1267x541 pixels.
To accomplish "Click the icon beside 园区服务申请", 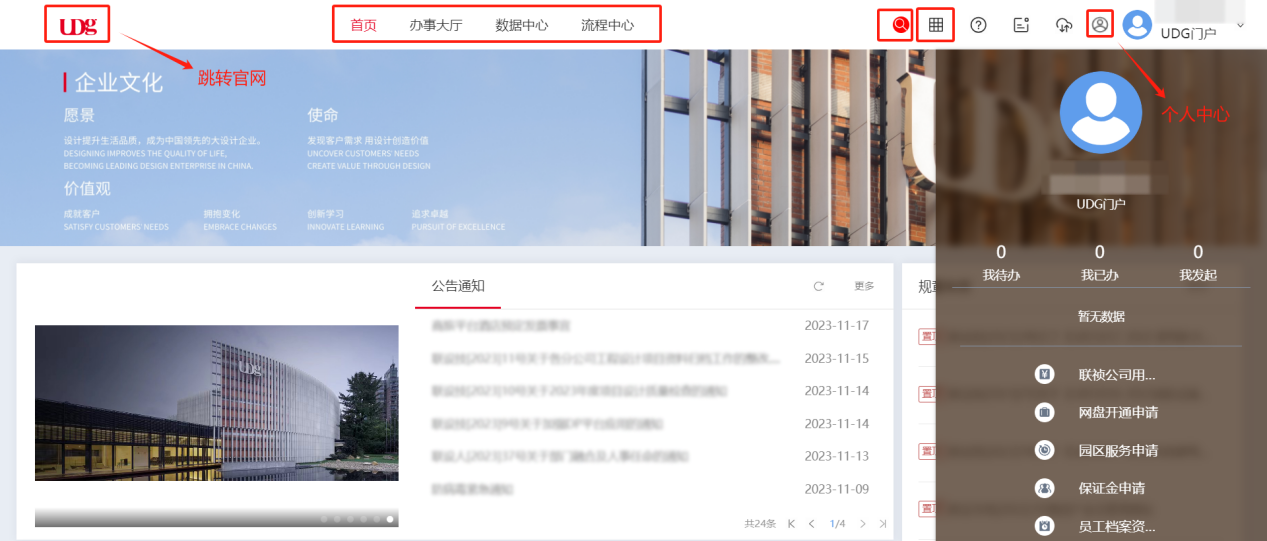I will (x=1045, y=450).
